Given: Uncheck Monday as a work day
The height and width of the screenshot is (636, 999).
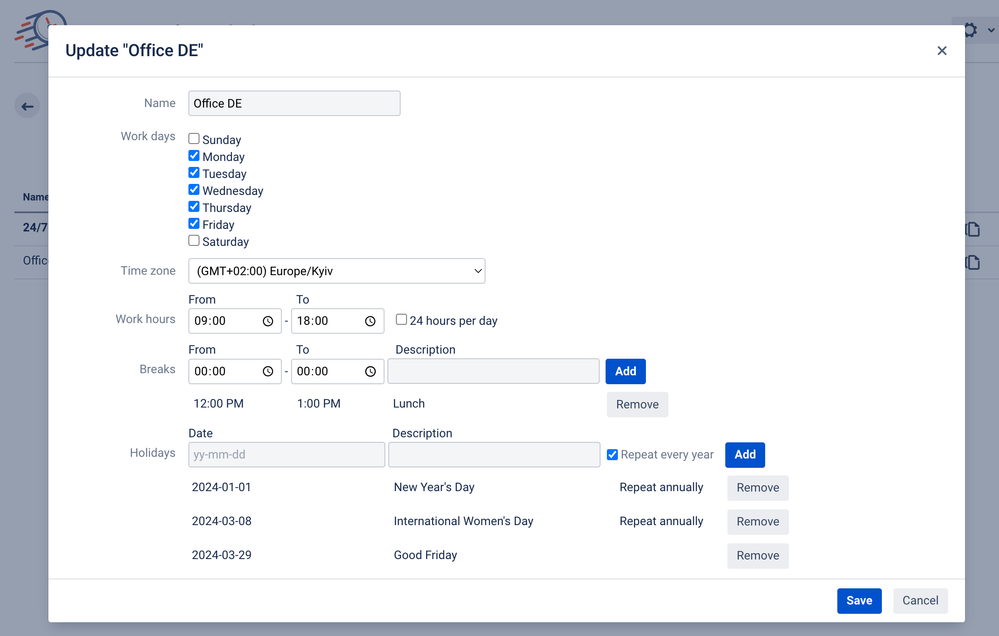Looking at the screenshot, I should [193, 156].
